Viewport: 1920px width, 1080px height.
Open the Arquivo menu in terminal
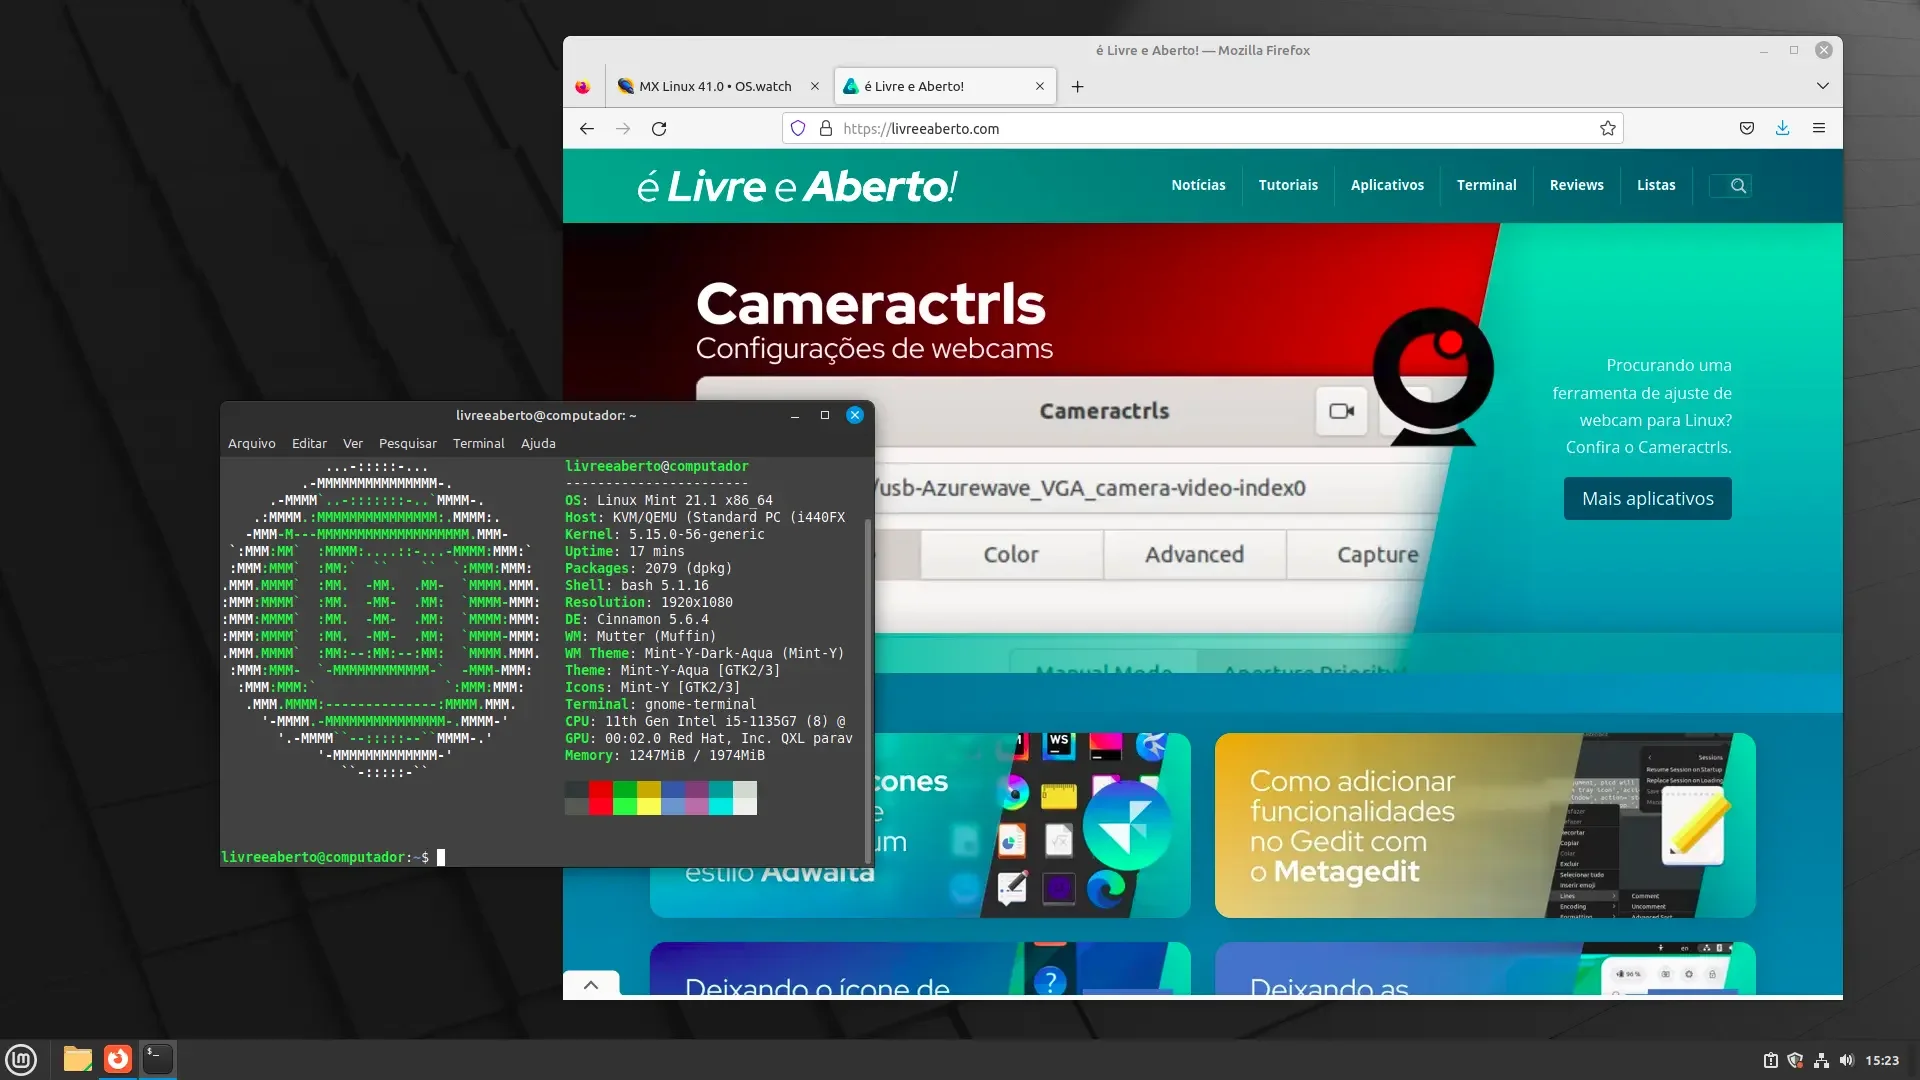tap(251, 443)
